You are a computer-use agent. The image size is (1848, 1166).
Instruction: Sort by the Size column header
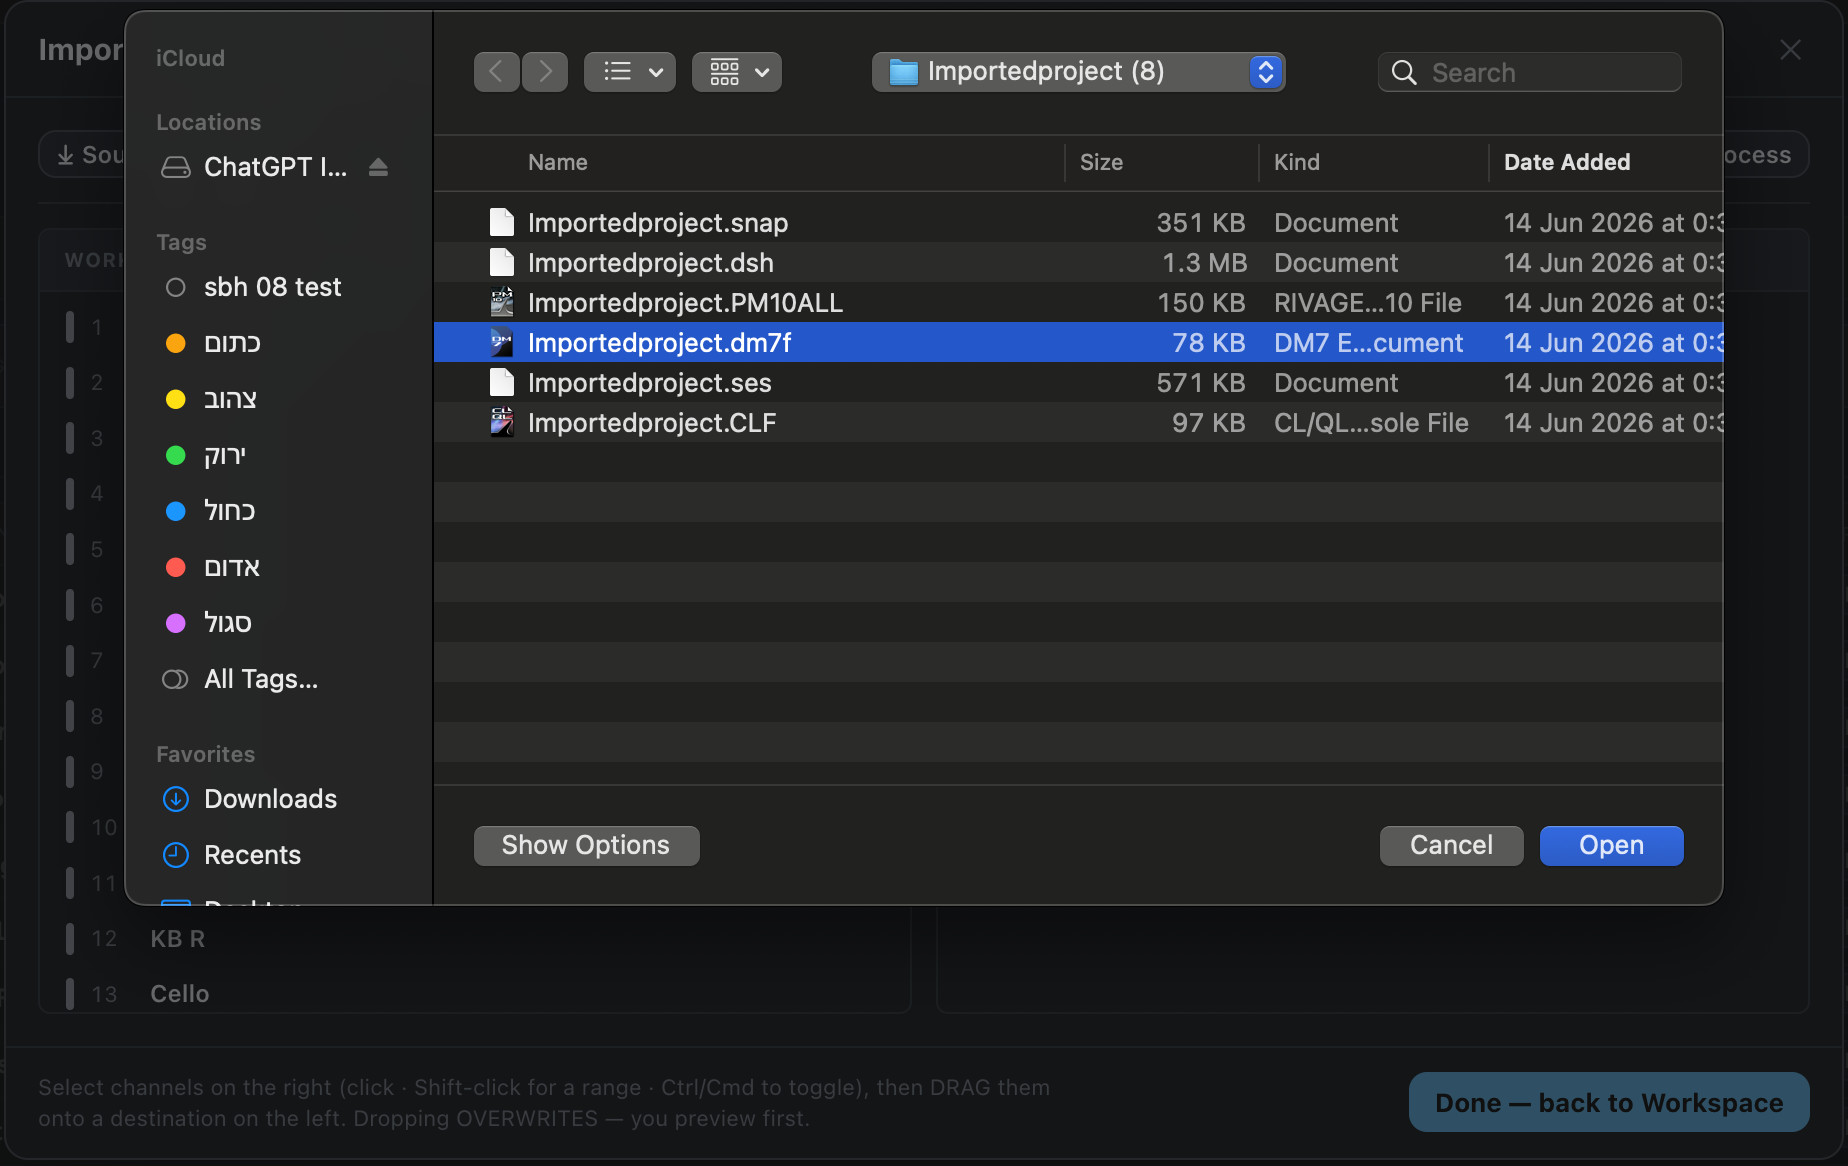pos(1101,162)
